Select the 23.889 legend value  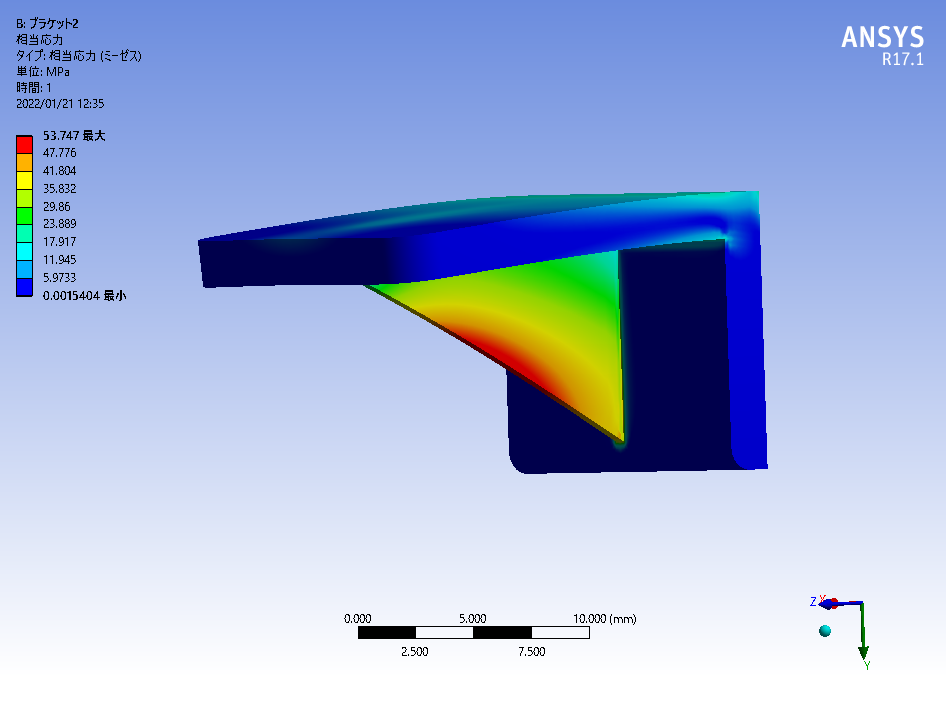tap(59, 224)
